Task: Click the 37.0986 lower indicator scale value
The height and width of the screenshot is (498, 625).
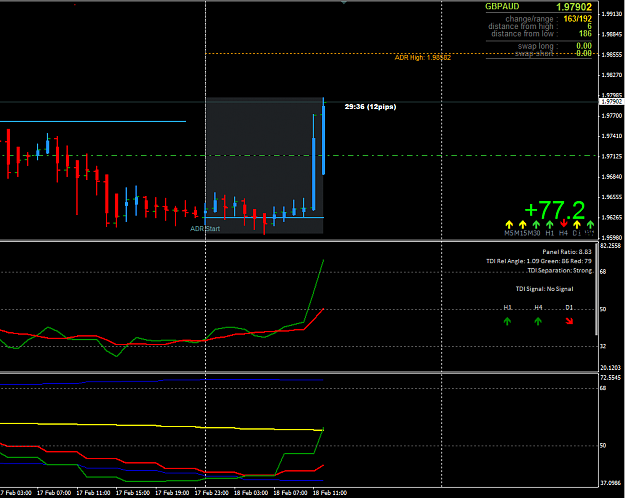Action: pos(610,483)
